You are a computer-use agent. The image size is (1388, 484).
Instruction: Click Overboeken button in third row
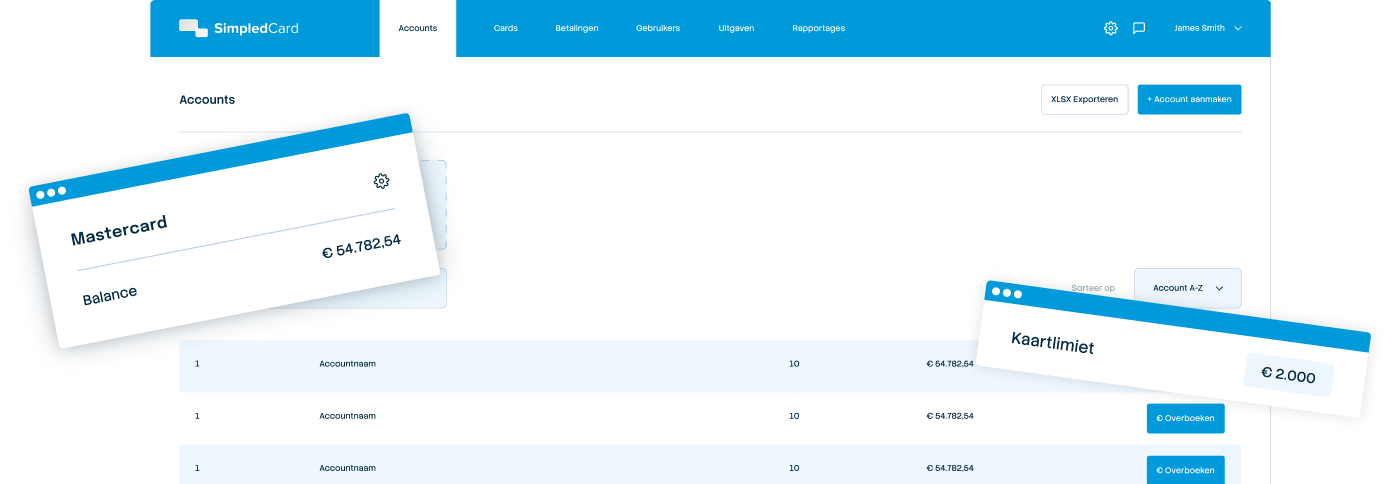pos(1185,470)
